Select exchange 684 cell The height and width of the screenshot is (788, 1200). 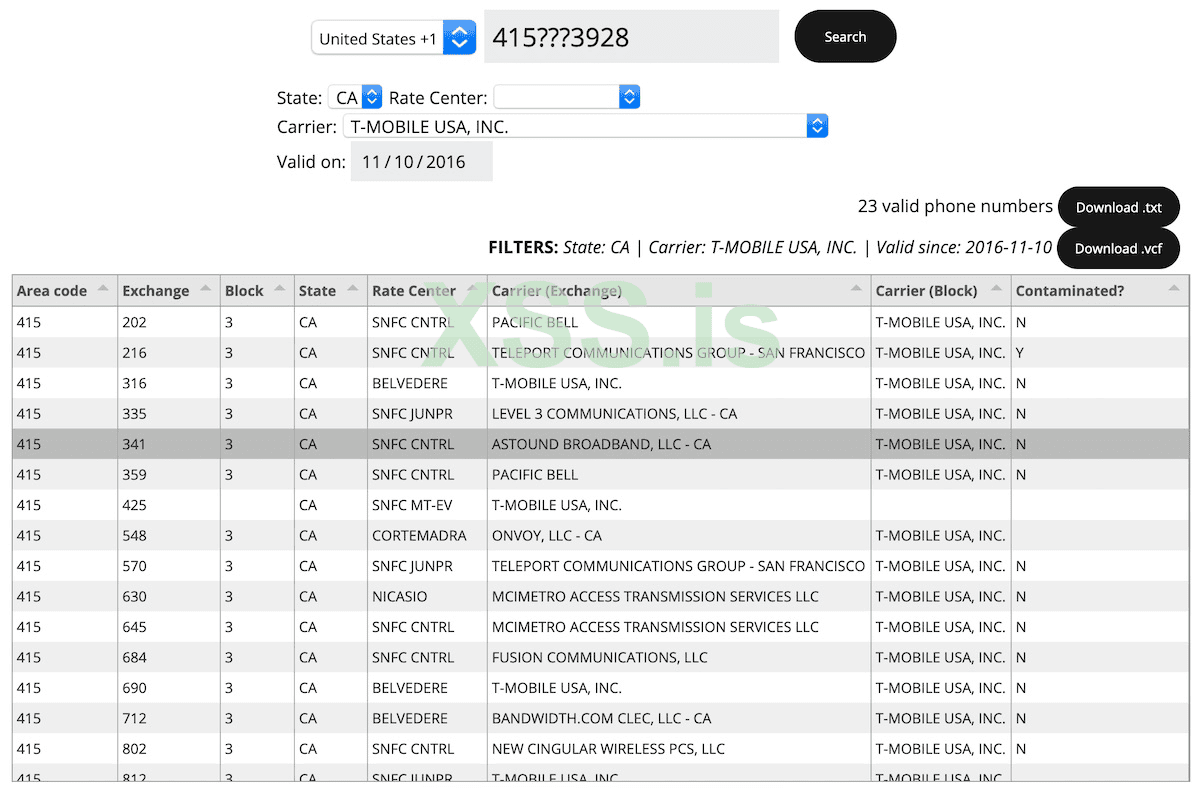(169, 658)
